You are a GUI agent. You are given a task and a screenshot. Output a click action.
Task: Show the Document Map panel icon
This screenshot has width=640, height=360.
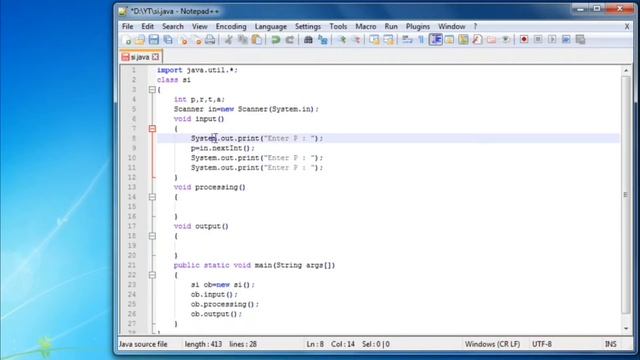(x=463, y=40)
